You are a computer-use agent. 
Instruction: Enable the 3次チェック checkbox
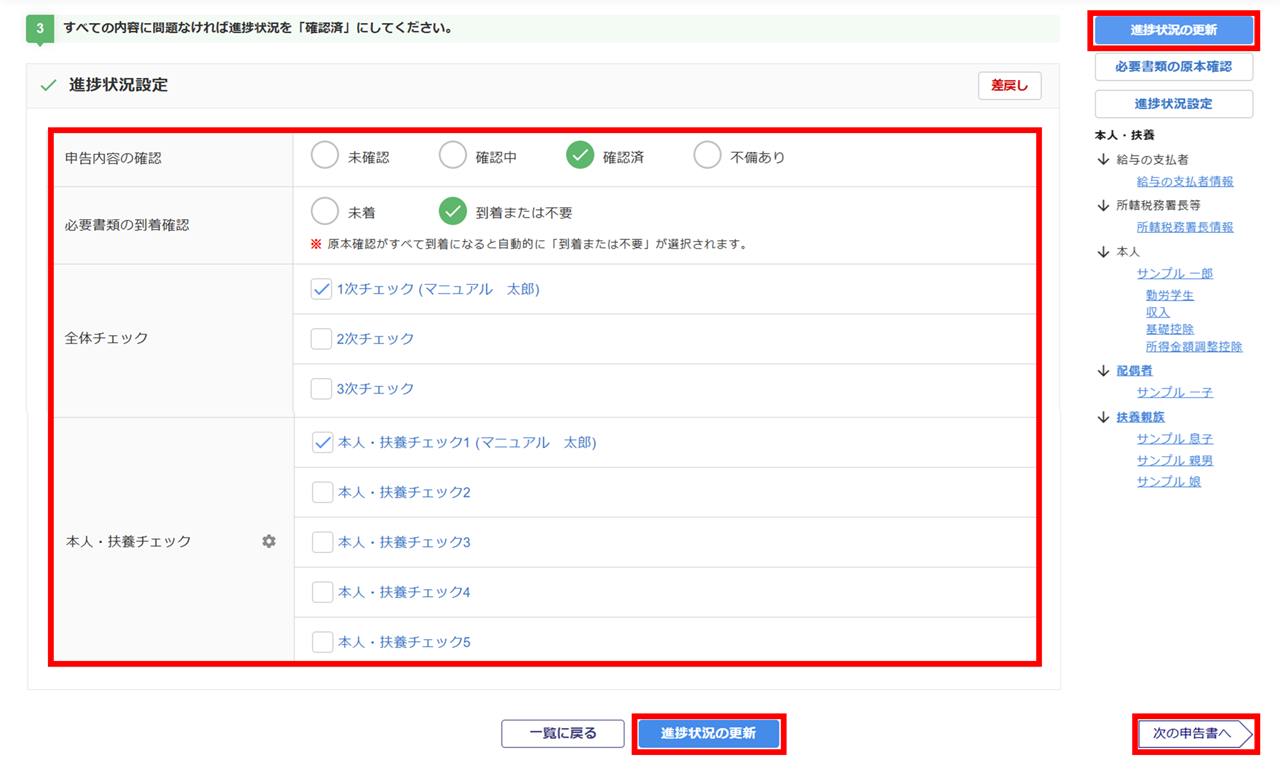(321, 389)
